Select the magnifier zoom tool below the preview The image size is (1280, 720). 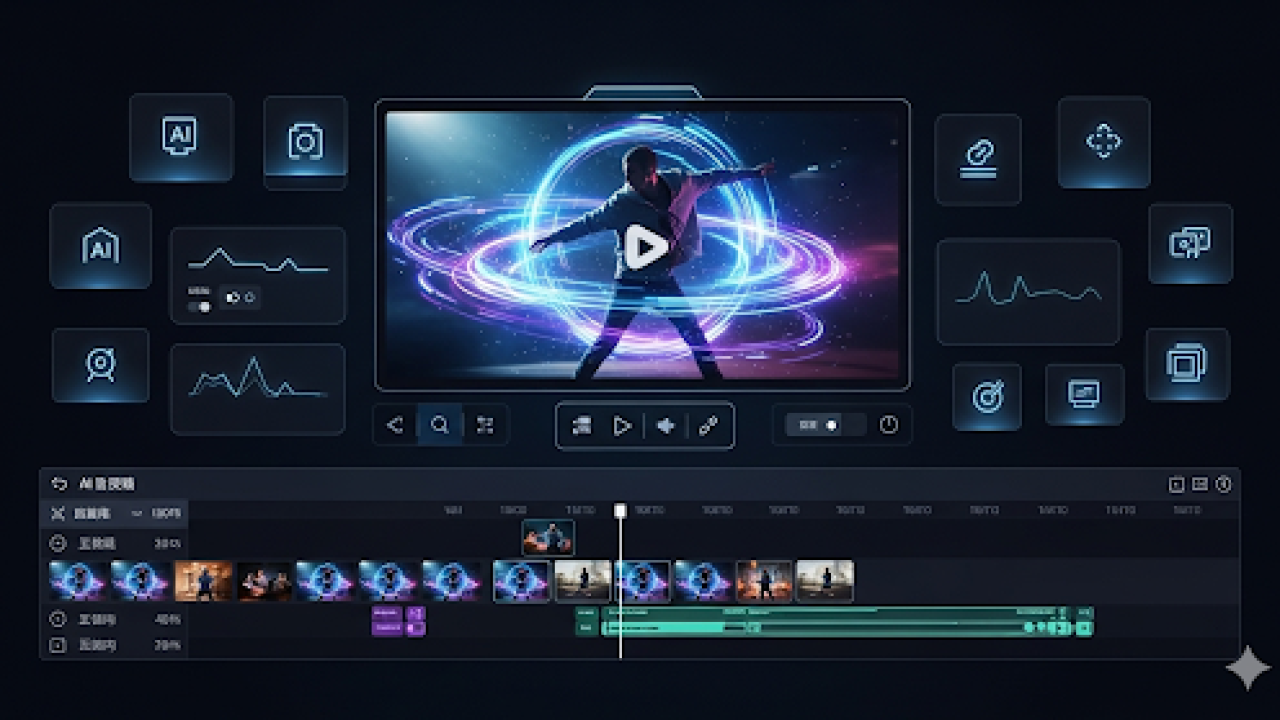(440, 425)
